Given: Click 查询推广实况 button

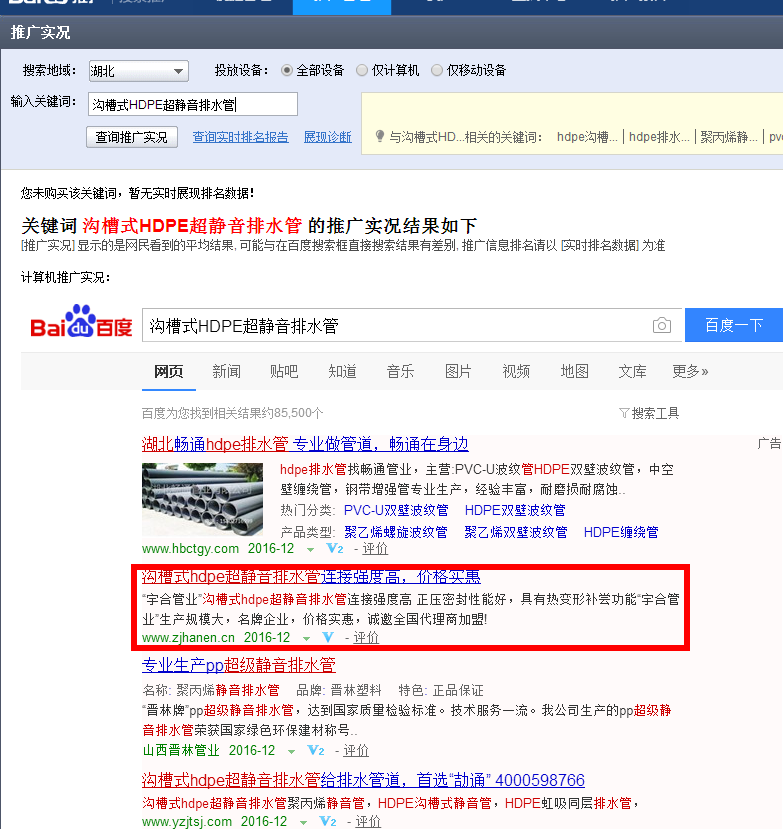Looking at the screenshot, I should click(x=132, y=137).
